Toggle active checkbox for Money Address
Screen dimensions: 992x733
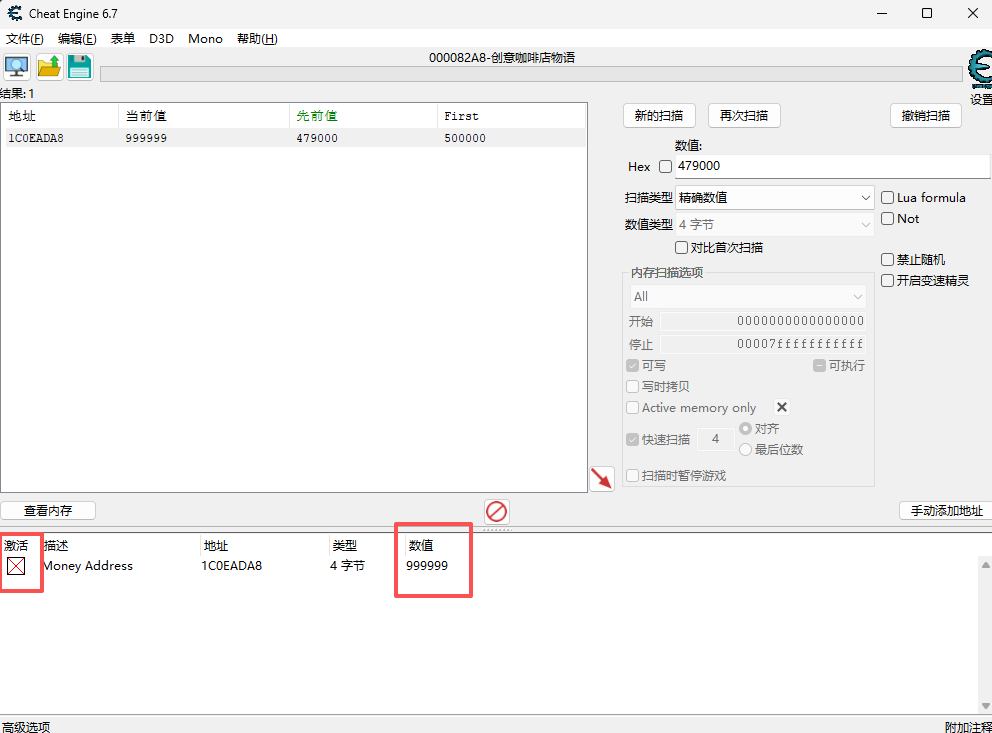click(16, 567)
